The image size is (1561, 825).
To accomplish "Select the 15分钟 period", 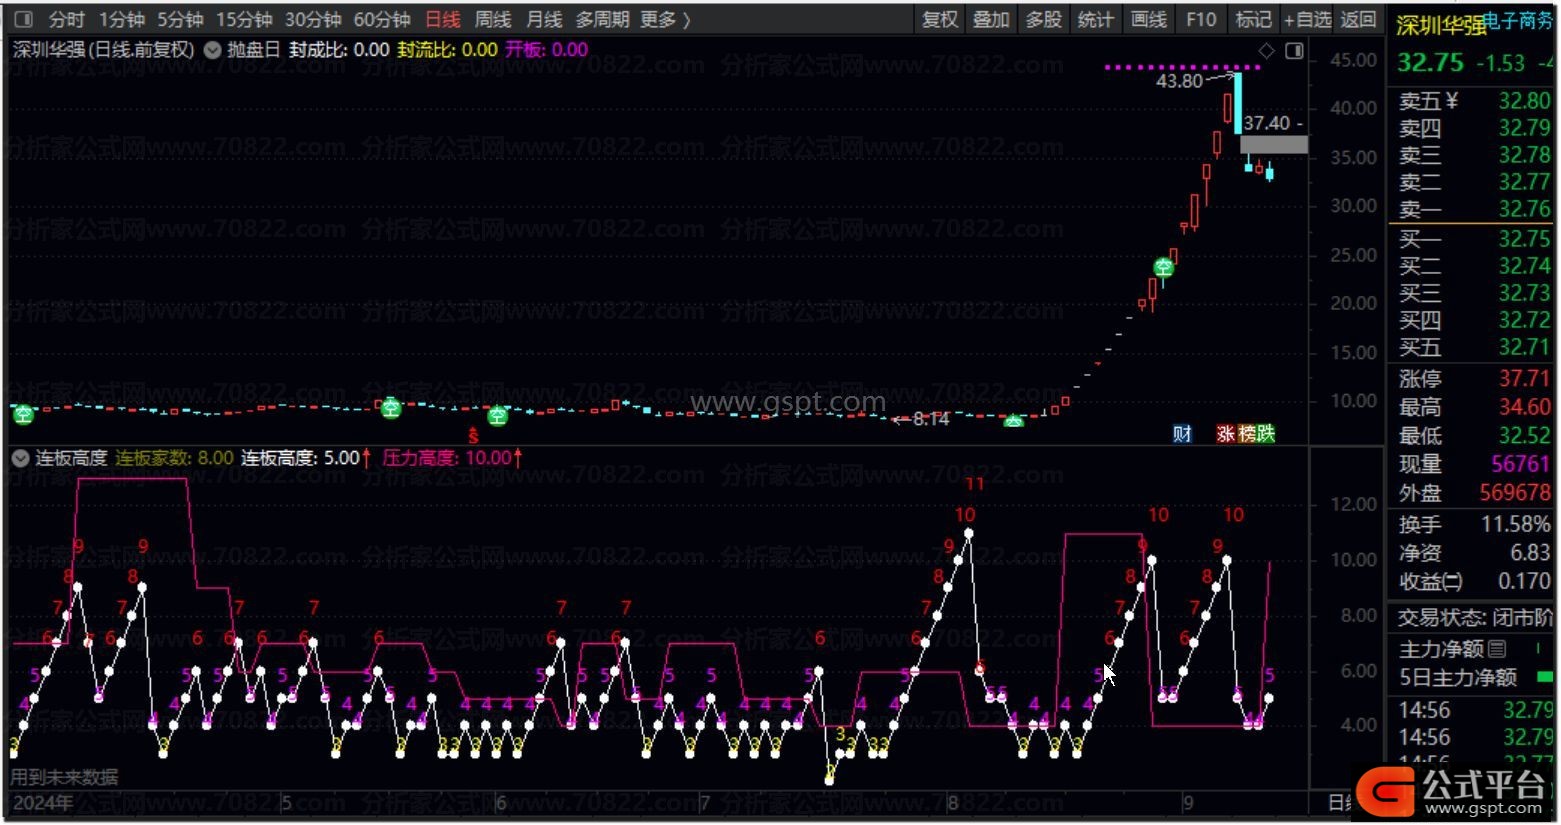I will [244, 19].
